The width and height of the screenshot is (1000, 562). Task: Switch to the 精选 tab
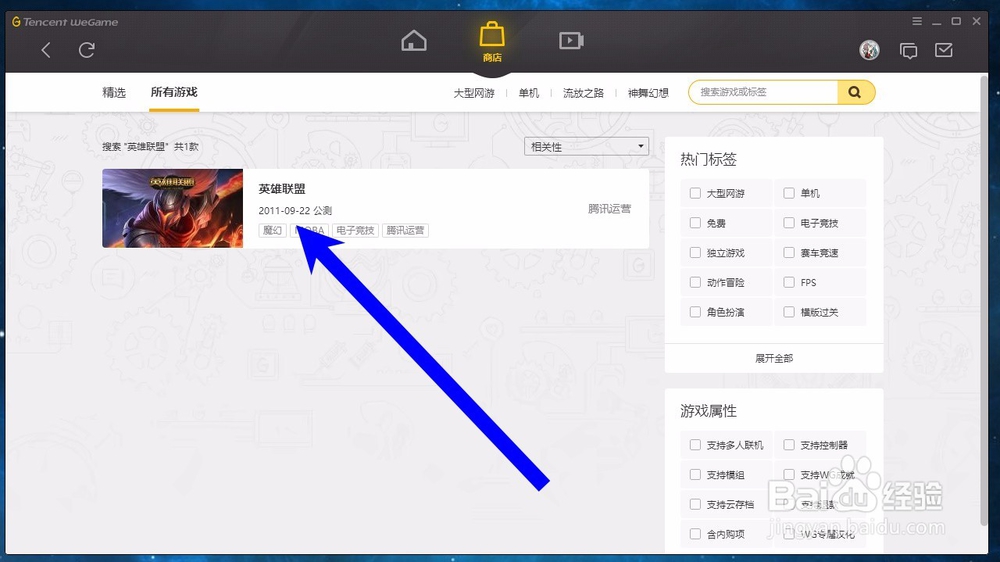(114, 92)
